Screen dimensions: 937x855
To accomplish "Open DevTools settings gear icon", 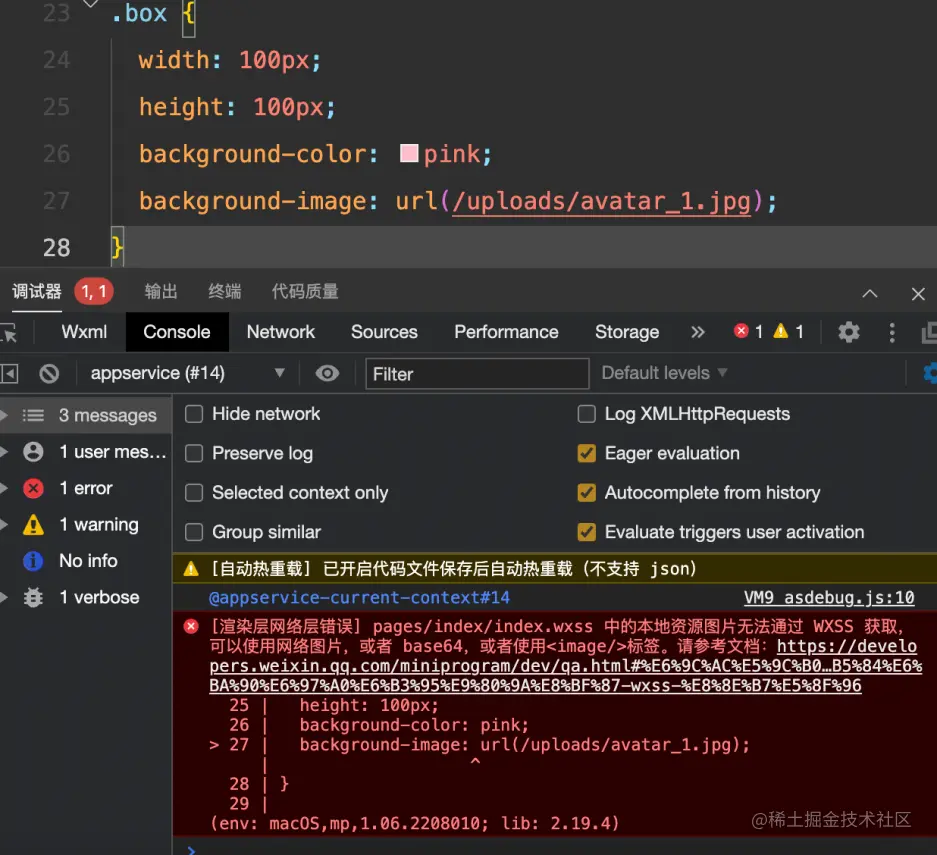I will [848, 332].
